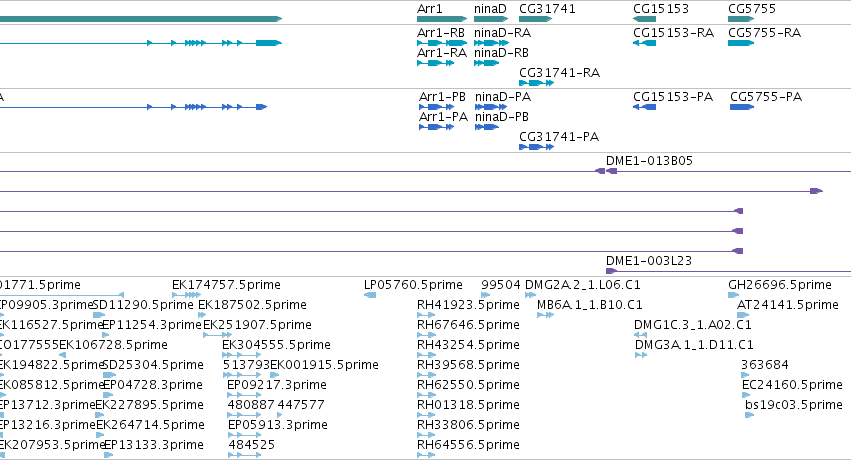Select EK264714.5prime label
Screen dimensions: 851x460
click(x=150, y=425)
